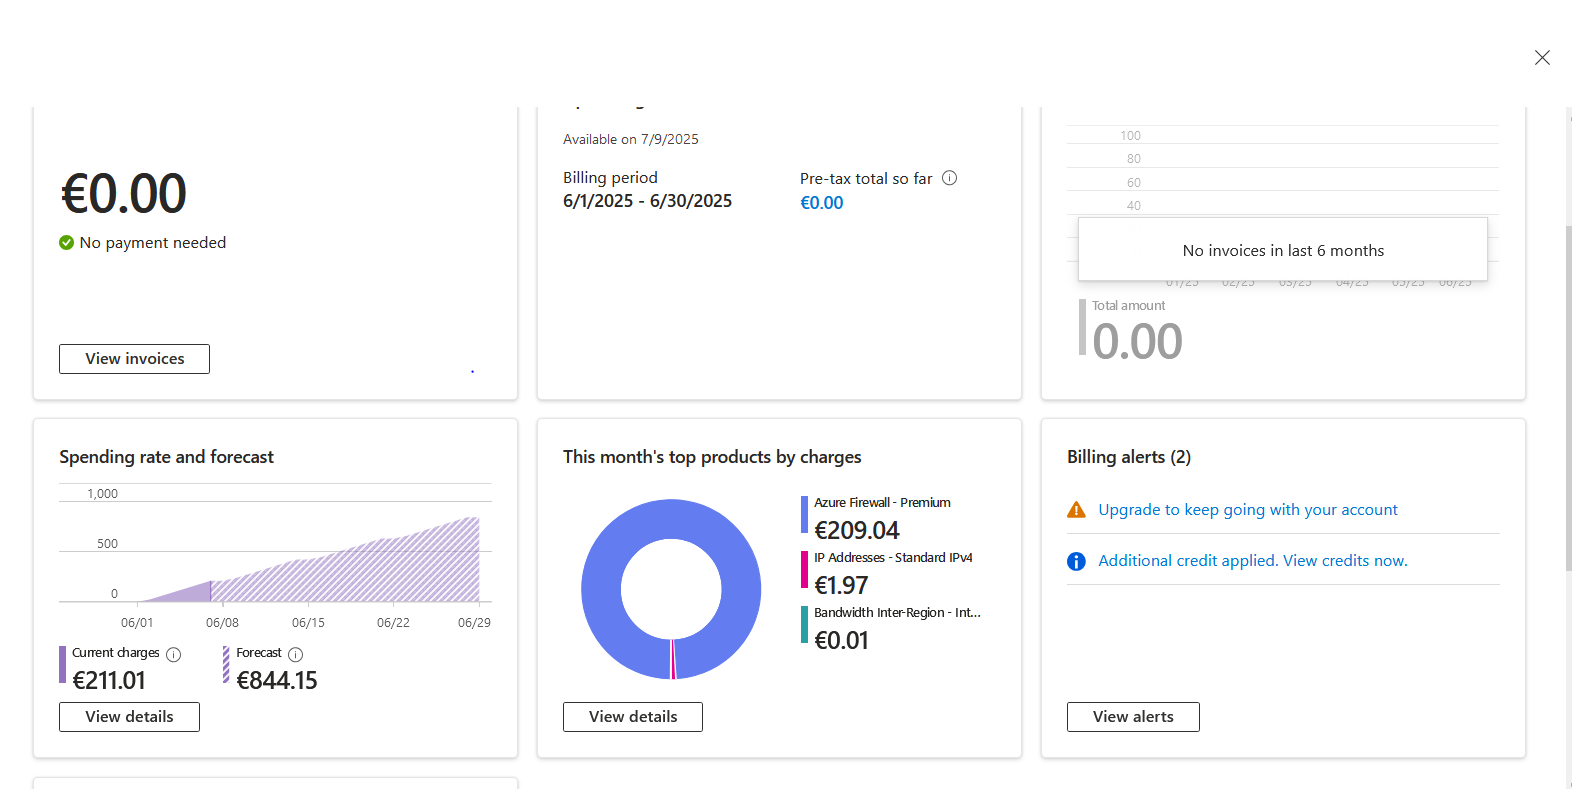Open View alerts
This screenshot has height=789, width=1572.
1133,717
